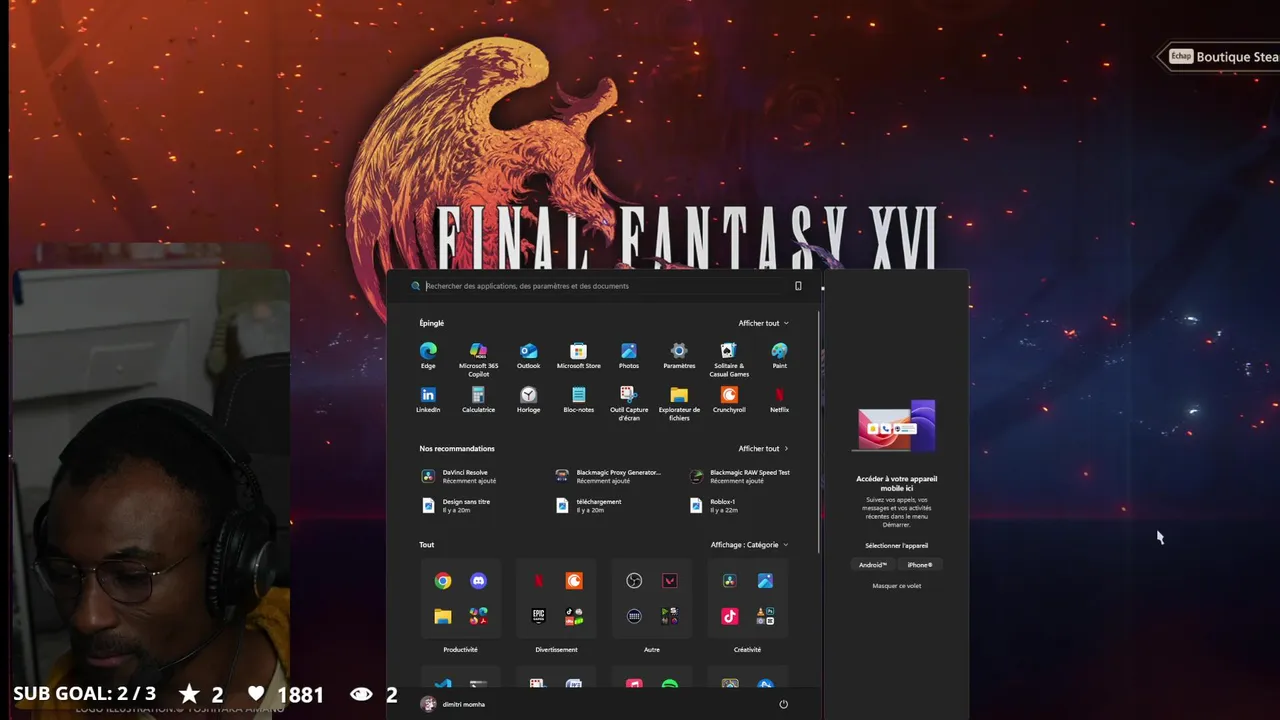Click the phone companion icon in search bar

point(798,286)
